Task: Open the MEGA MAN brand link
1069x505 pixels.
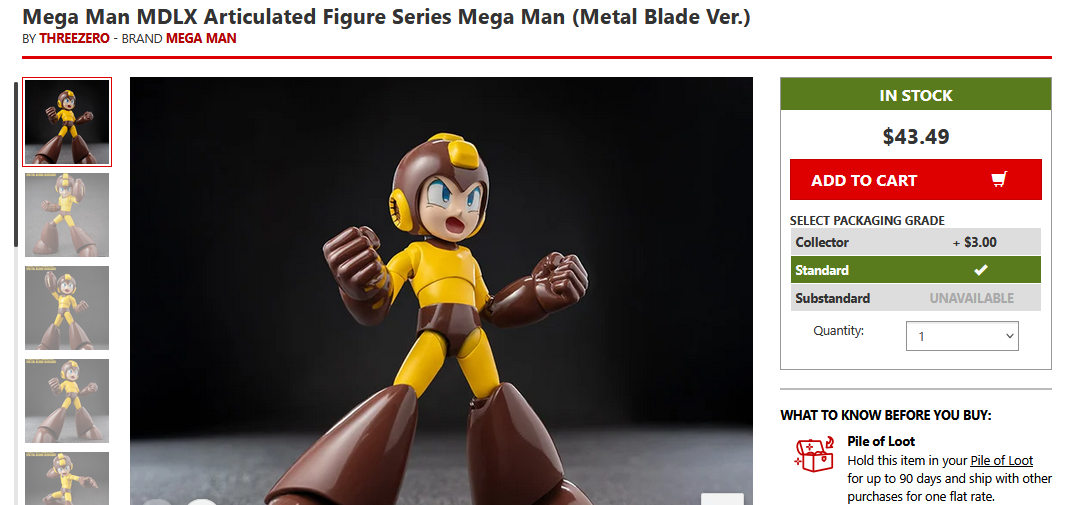Action: (201, 39)
